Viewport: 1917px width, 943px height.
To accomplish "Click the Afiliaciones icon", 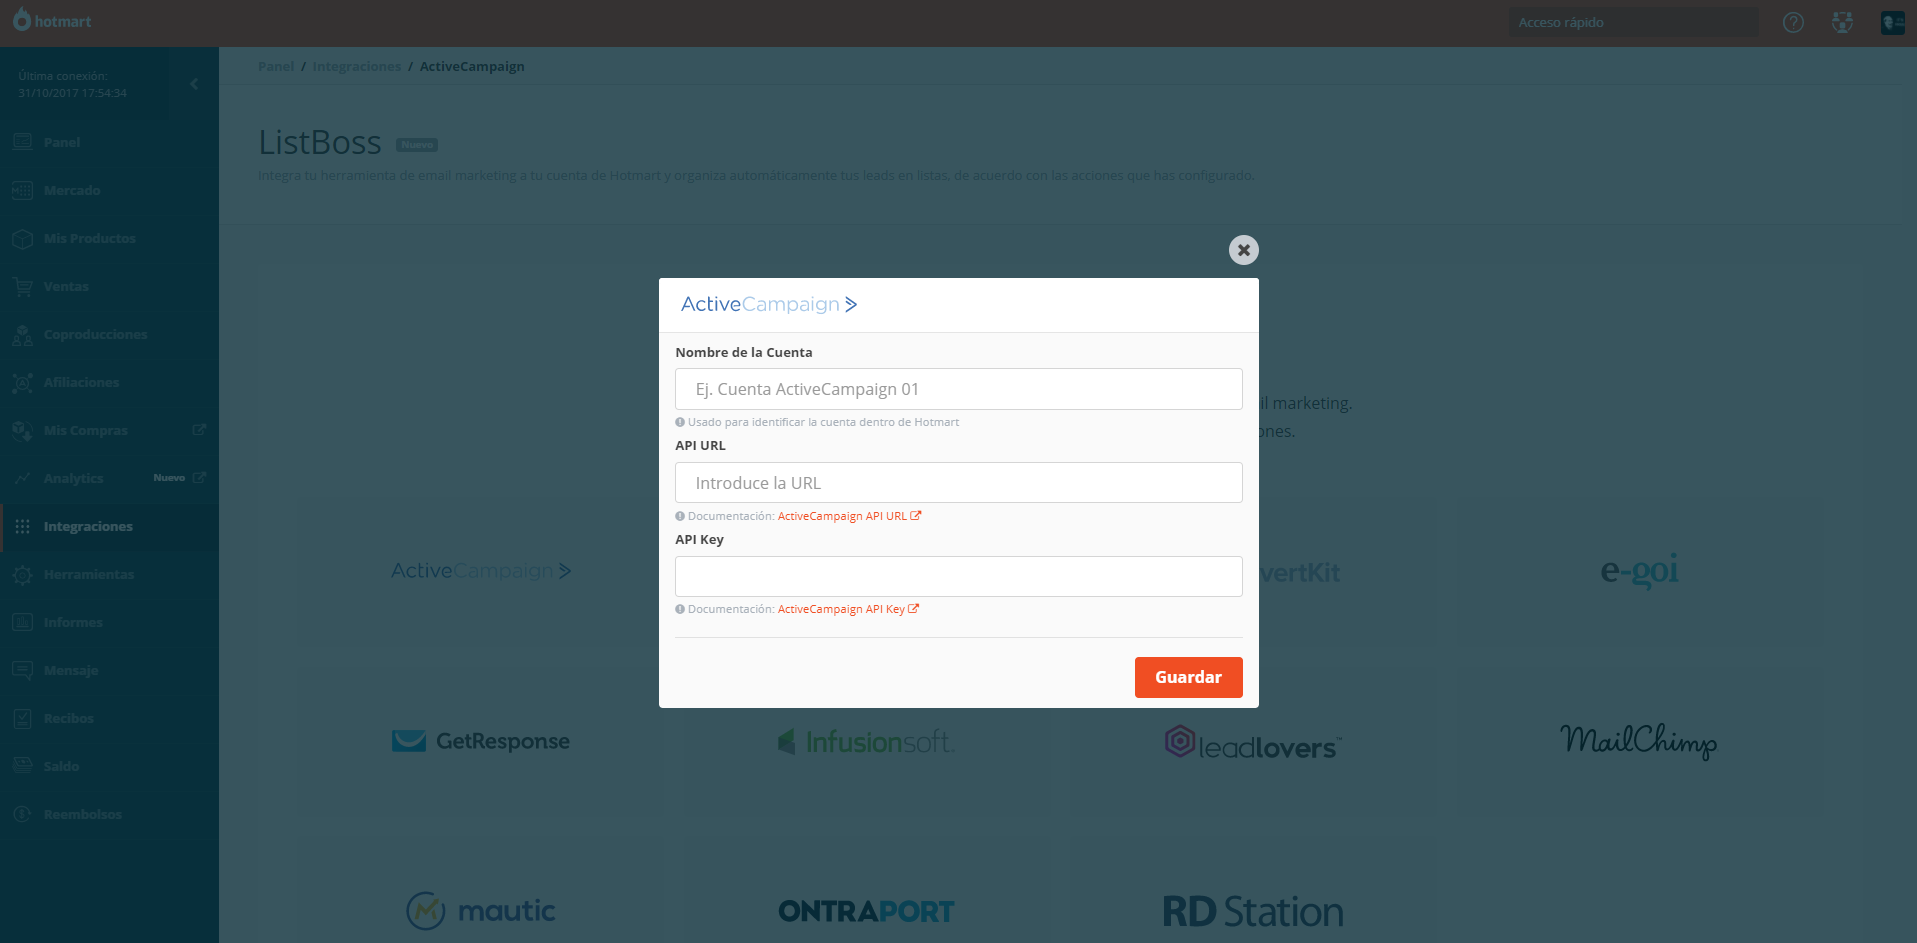I will (x=22, y=382).
